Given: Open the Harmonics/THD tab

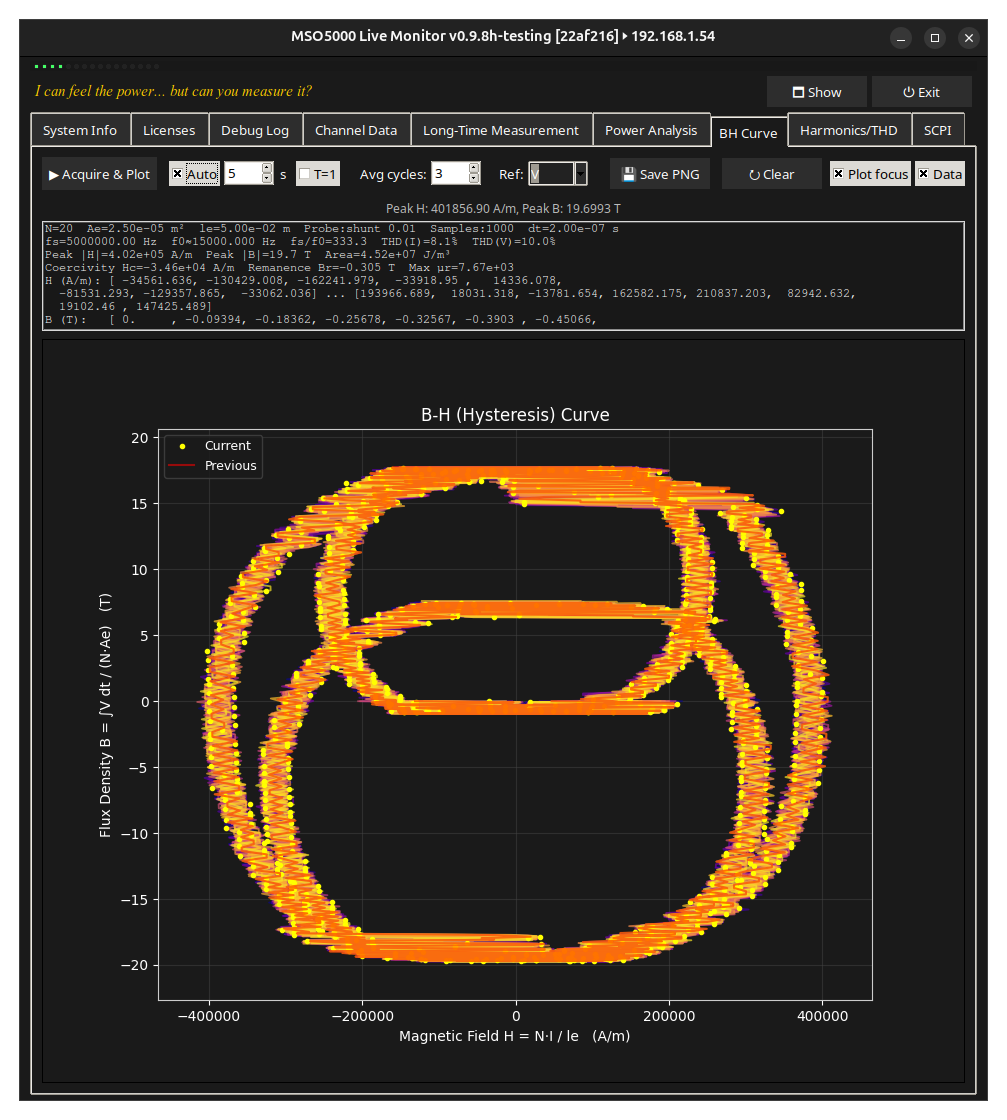Looking at the screenshot, I should coord(849,130).
